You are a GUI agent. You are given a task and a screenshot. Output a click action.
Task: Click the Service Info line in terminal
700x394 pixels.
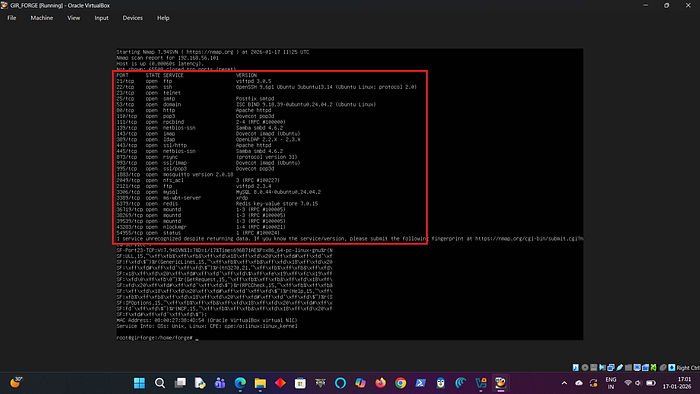click(207, 326)
